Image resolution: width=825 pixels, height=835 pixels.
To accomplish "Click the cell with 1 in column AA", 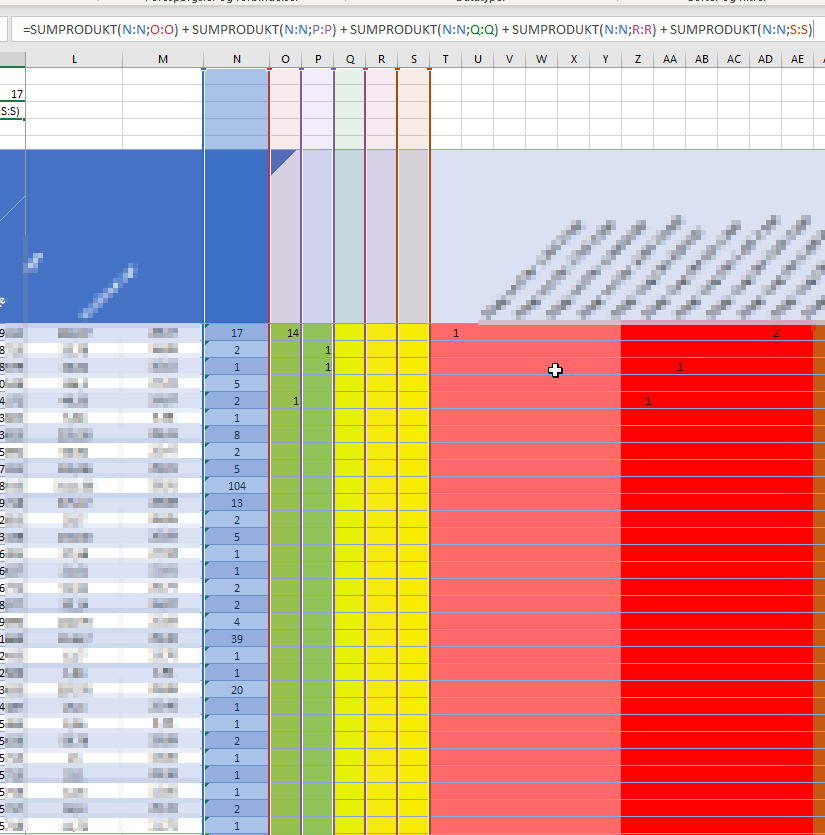I will 669,367.
